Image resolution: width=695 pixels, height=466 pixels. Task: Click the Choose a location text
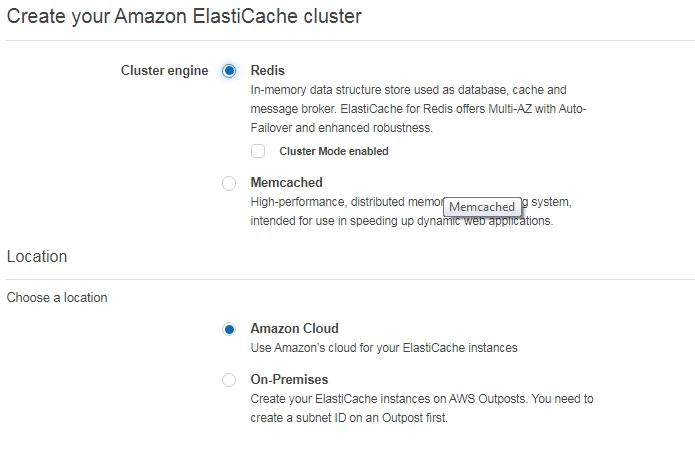pyautogui.click(x=57, y=298)
